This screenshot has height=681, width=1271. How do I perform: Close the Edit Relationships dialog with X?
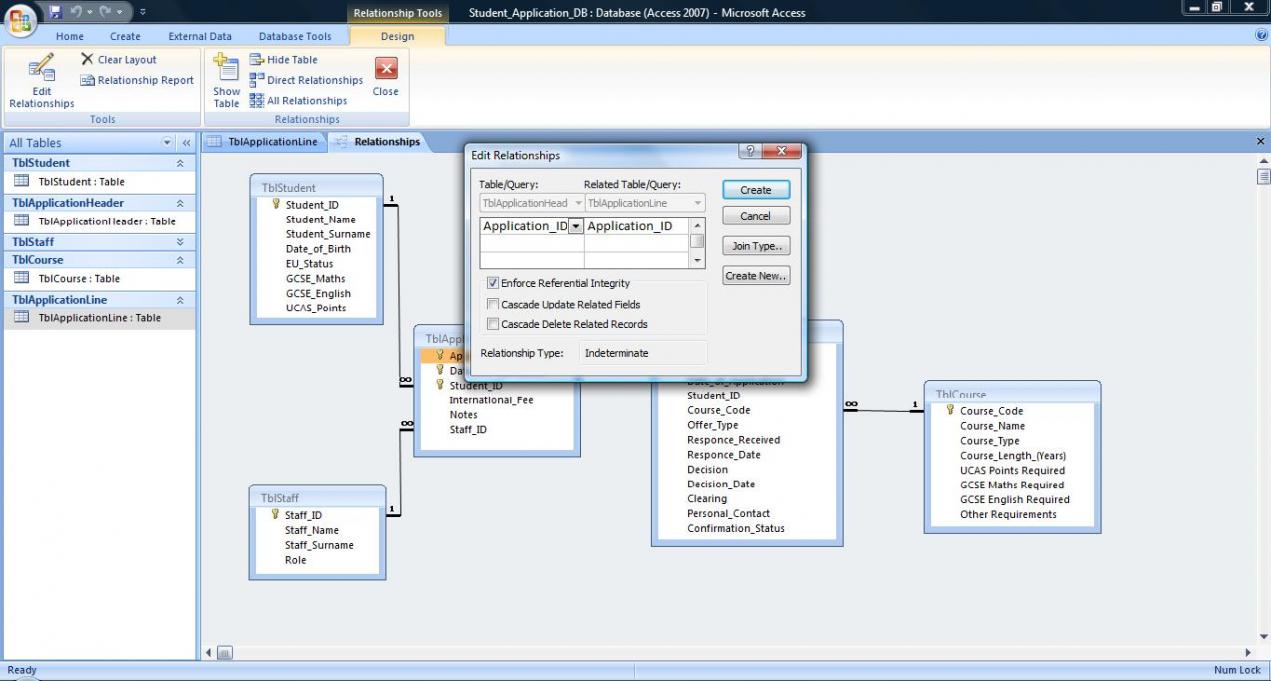point(781,151)
